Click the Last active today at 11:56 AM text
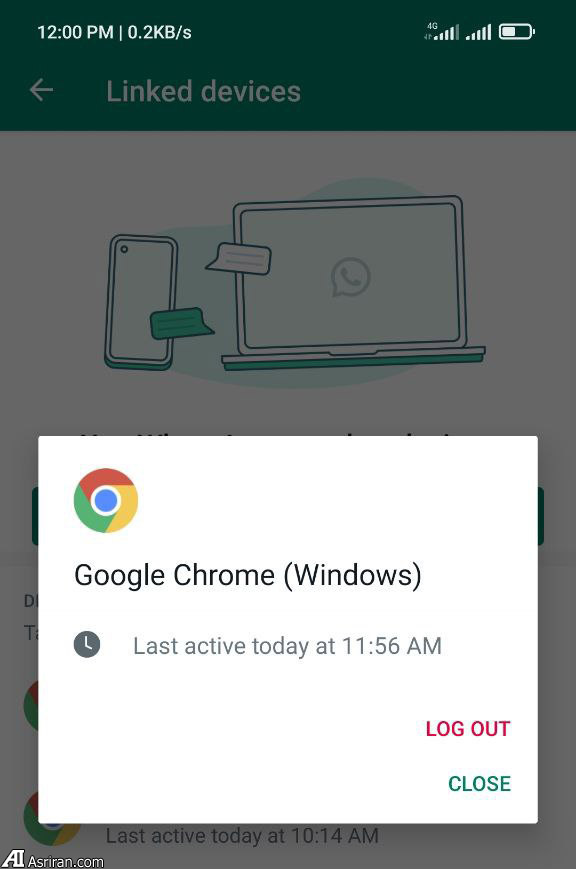 point(287,646)
